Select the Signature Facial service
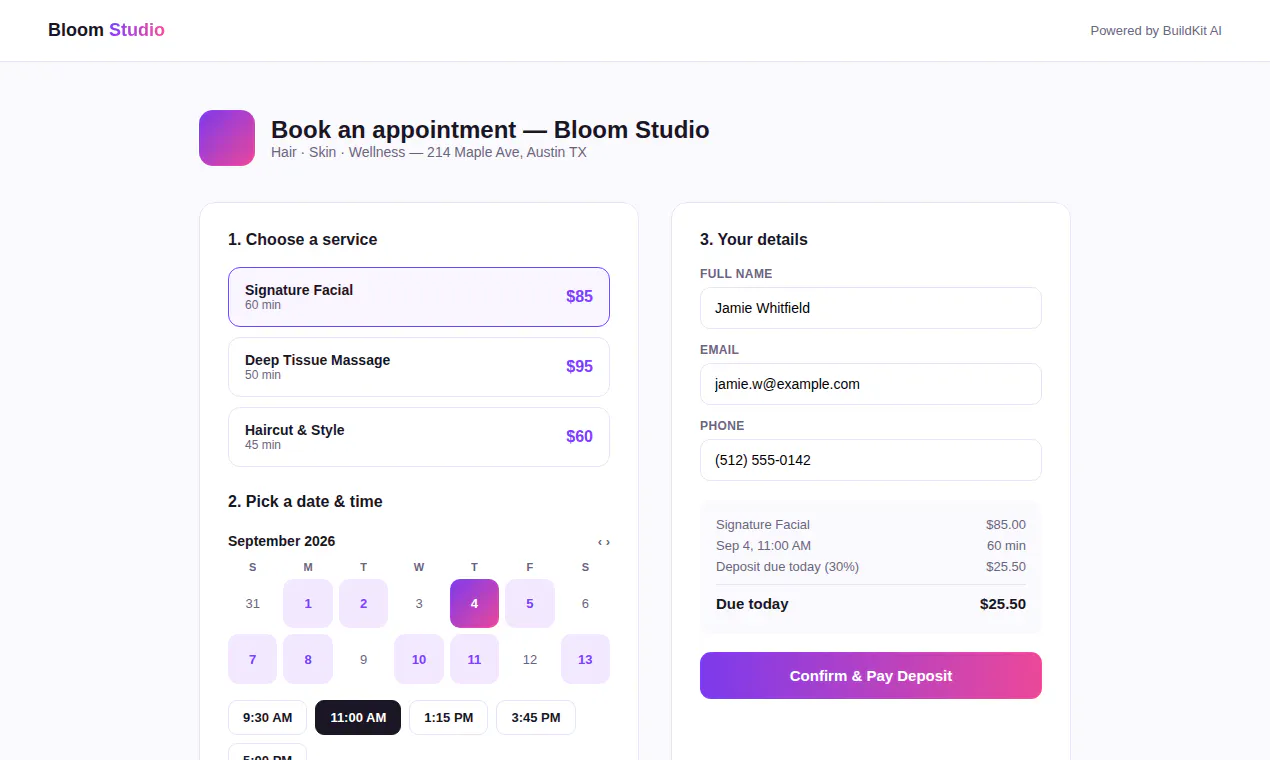The image size is (1270, 760). 419,297
